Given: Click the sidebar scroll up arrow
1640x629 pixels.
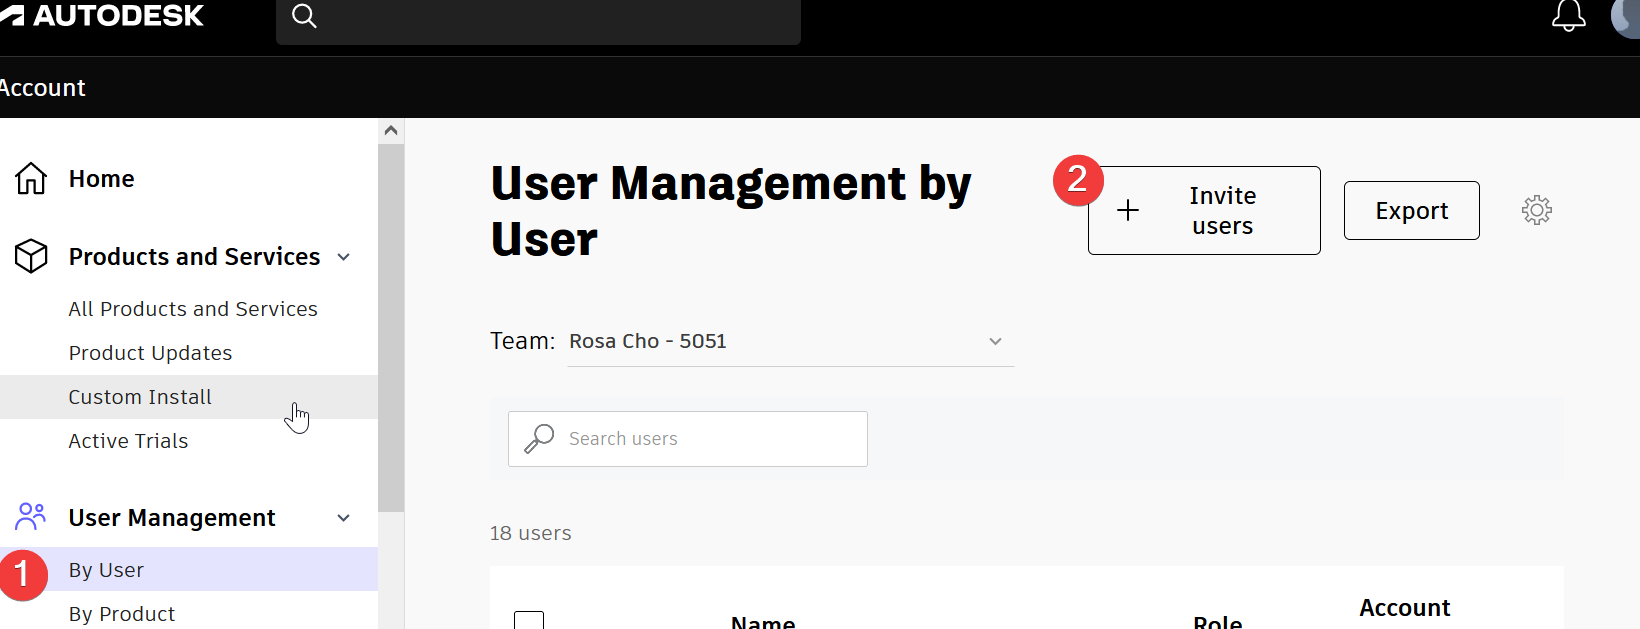Looking at the screenshot, I should click(391, 130).
